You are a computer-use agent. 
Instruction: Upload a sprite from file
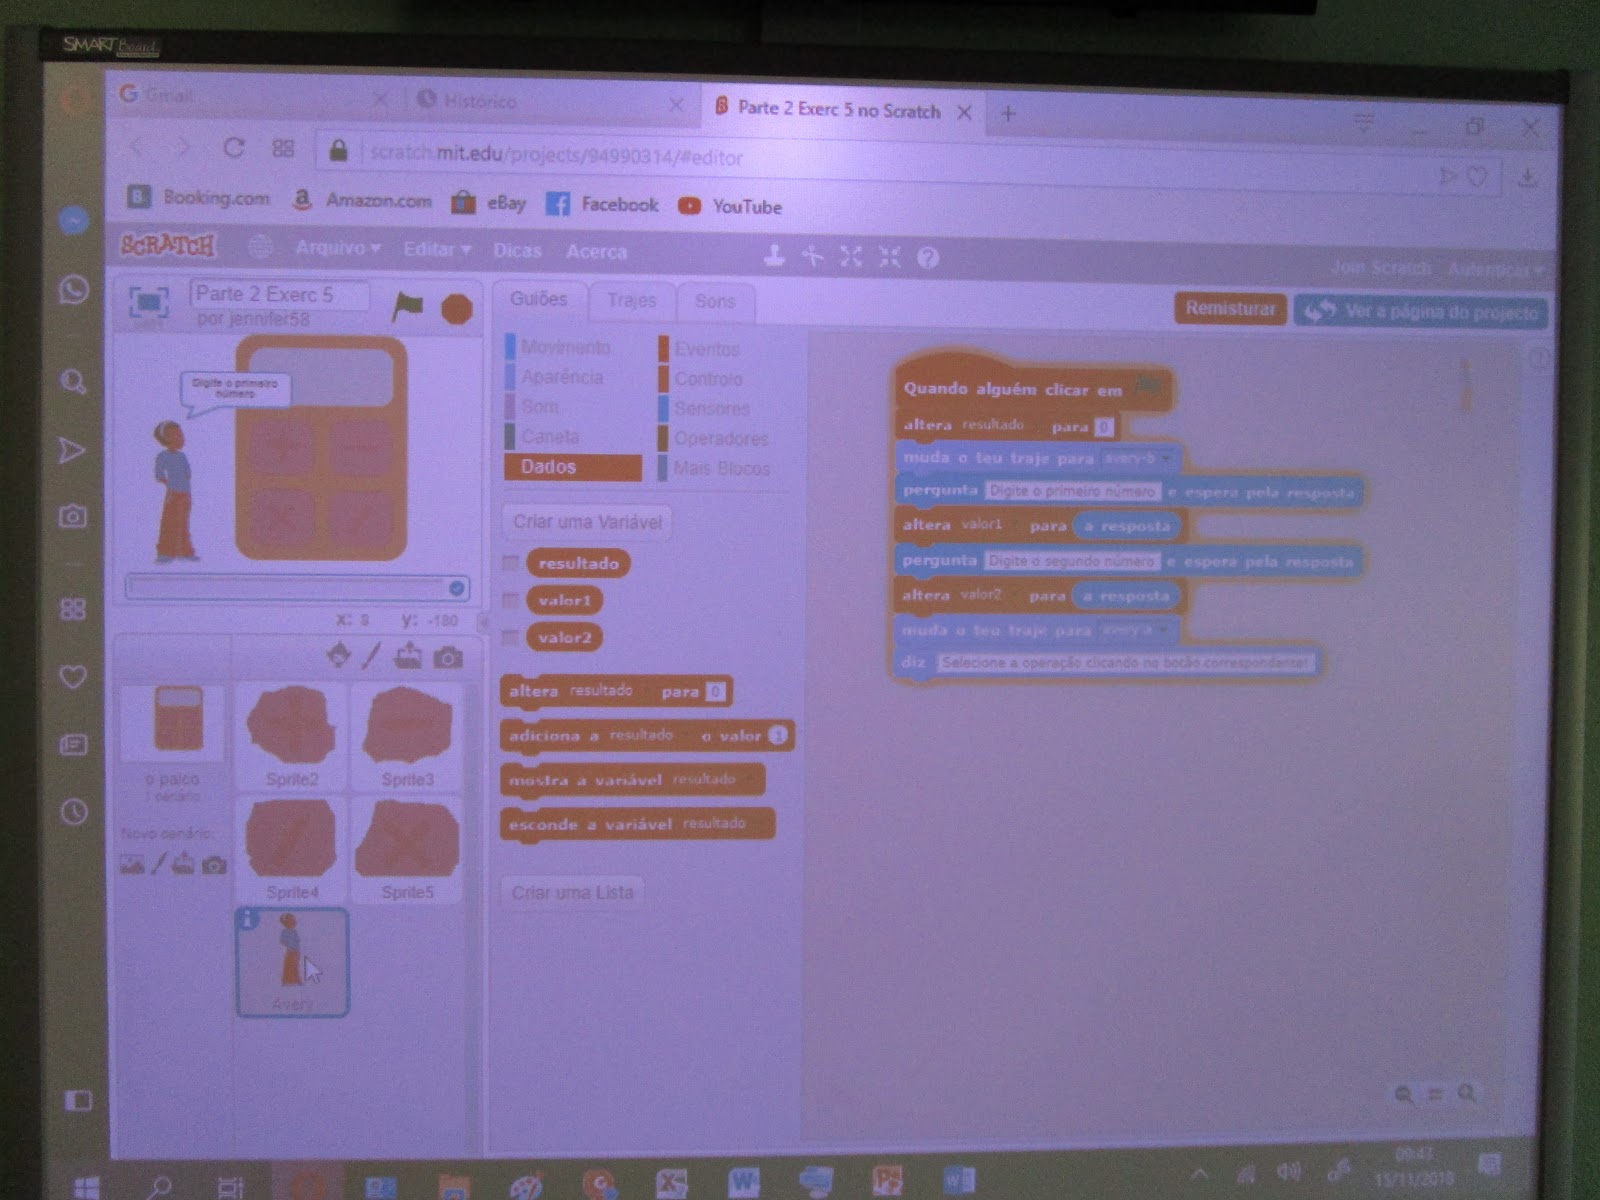coord(408,656)
